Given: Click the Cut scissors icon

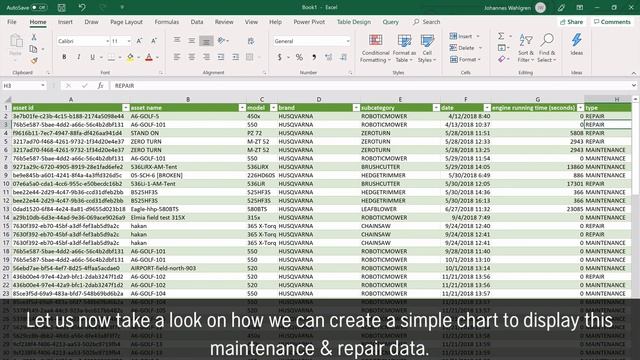Looking at the screenshot, I should 34,37.
